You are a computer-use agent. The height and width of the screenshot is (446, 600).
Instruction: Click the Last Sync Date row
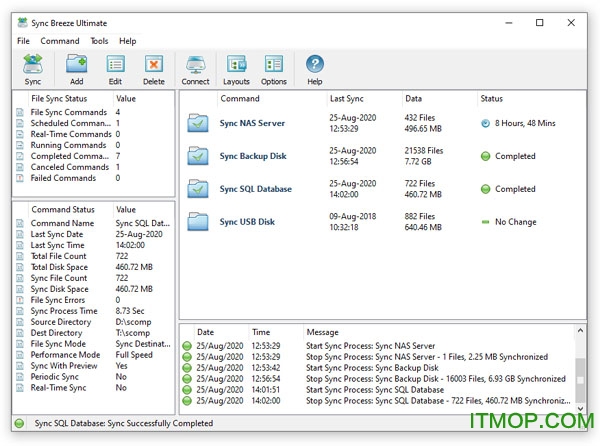(x=94, y=234)
